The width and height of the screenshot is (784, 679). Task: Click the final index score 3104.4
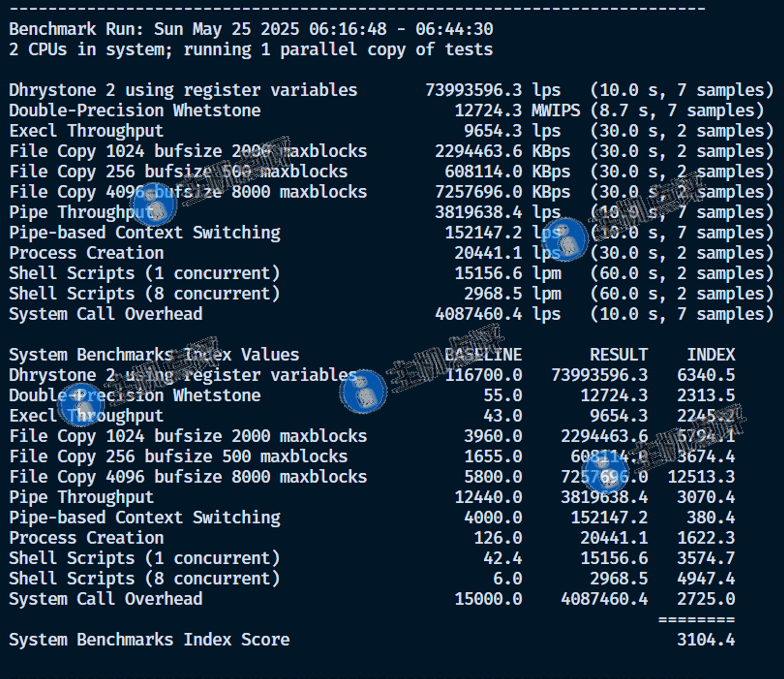[705, 640]
